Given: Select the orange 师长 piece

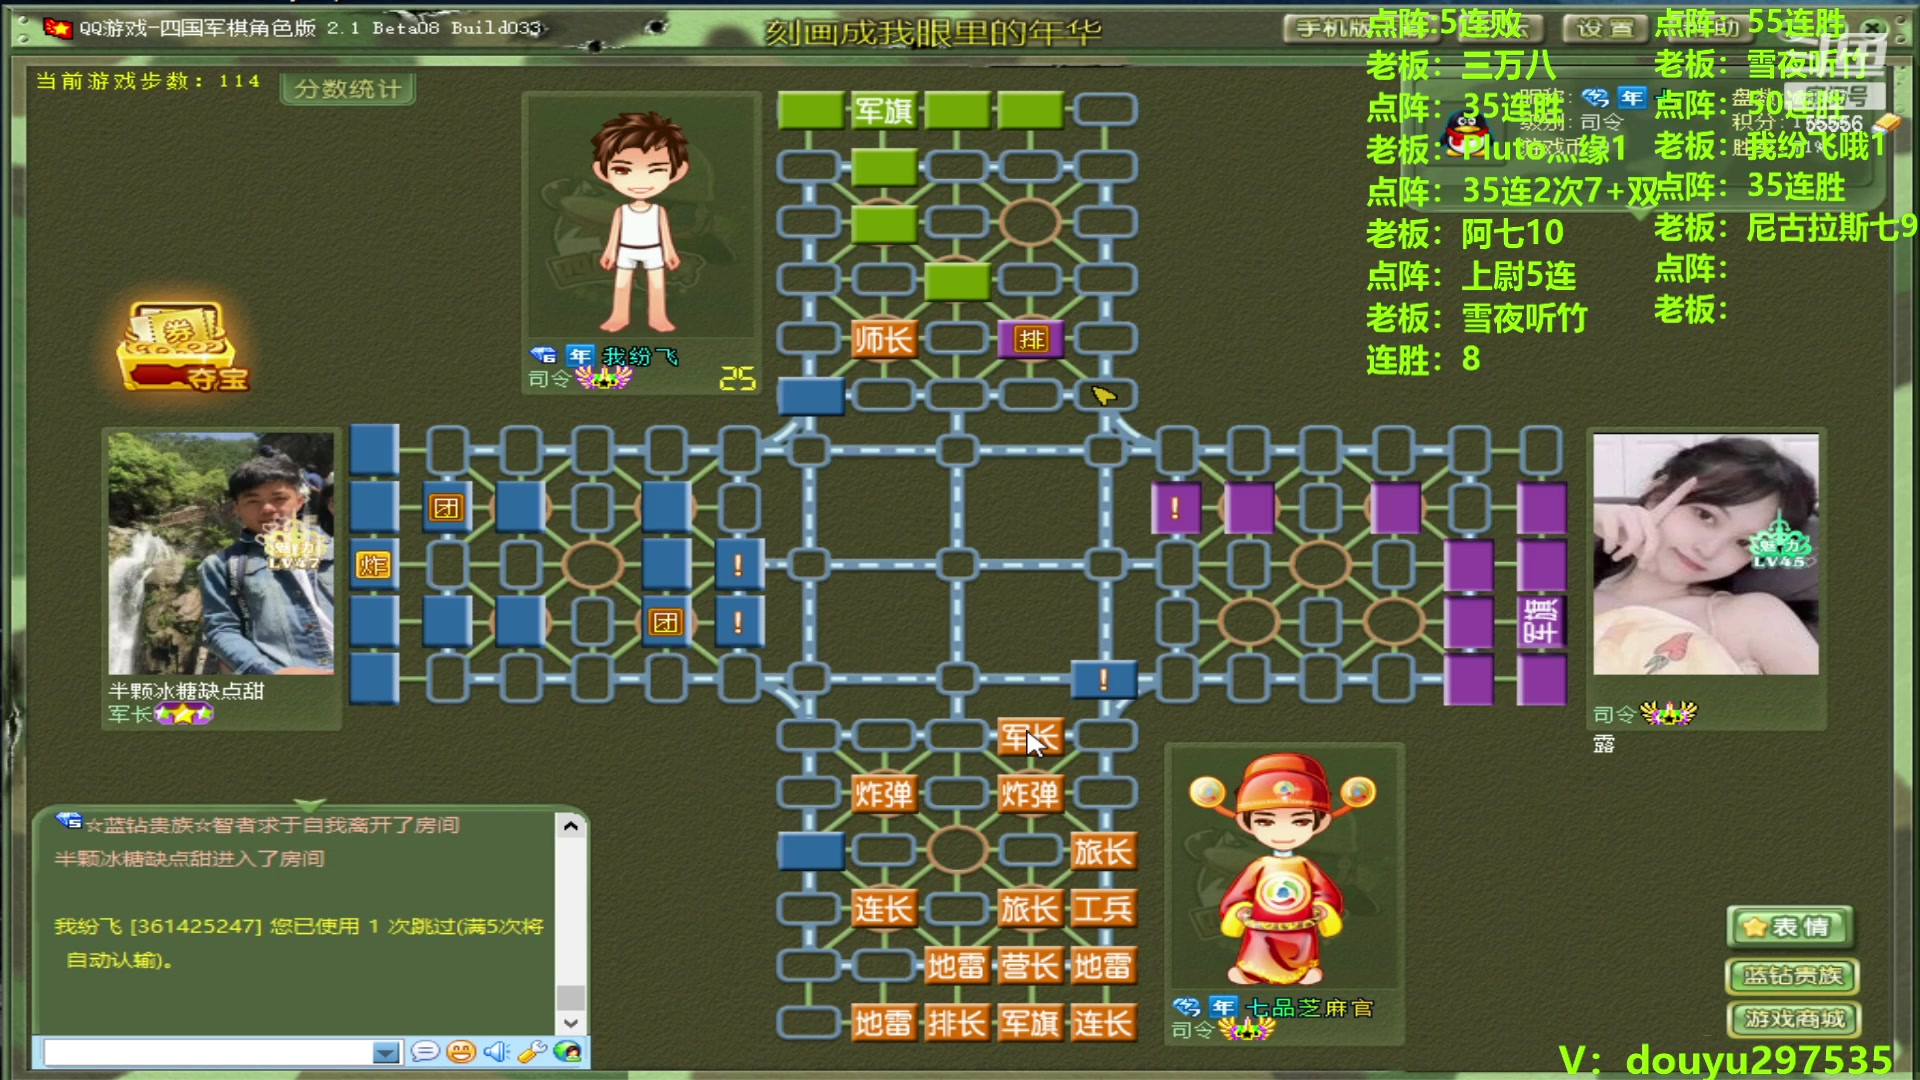Looking at the screenshot, I should [884, 339].
